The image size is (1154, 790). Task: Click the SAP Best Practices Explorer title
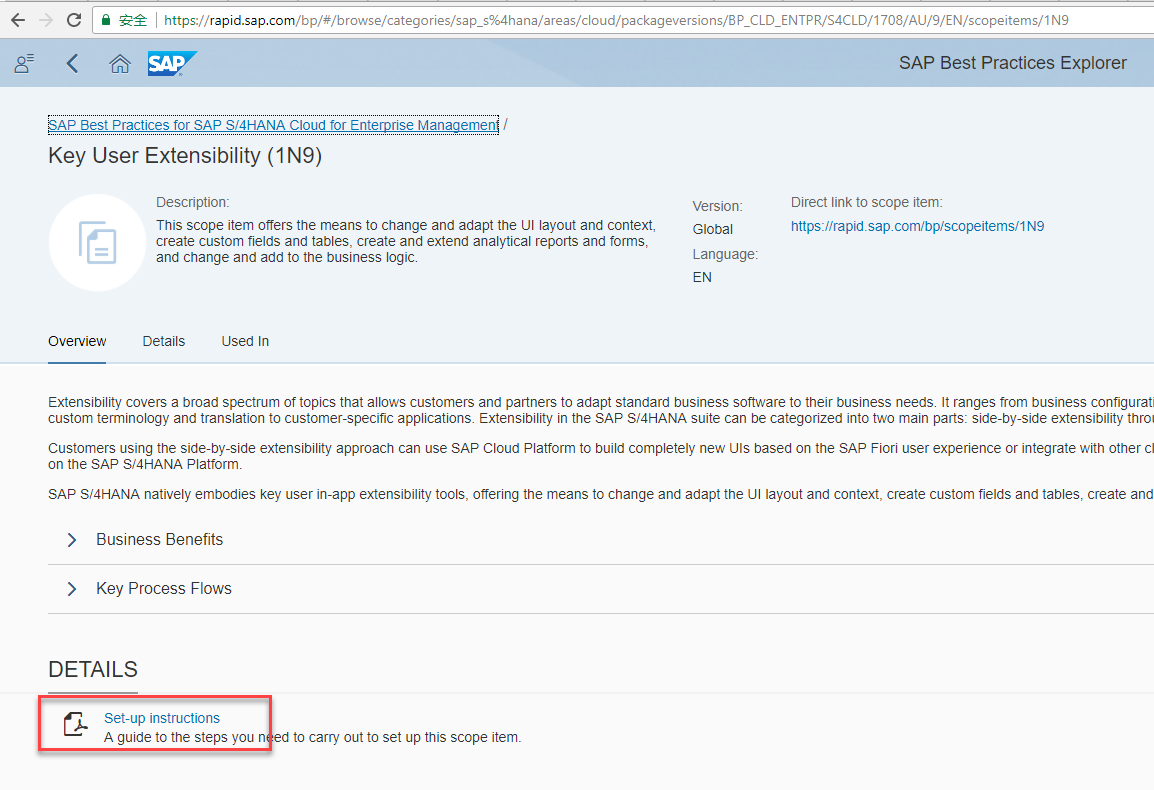point(1013,63)
